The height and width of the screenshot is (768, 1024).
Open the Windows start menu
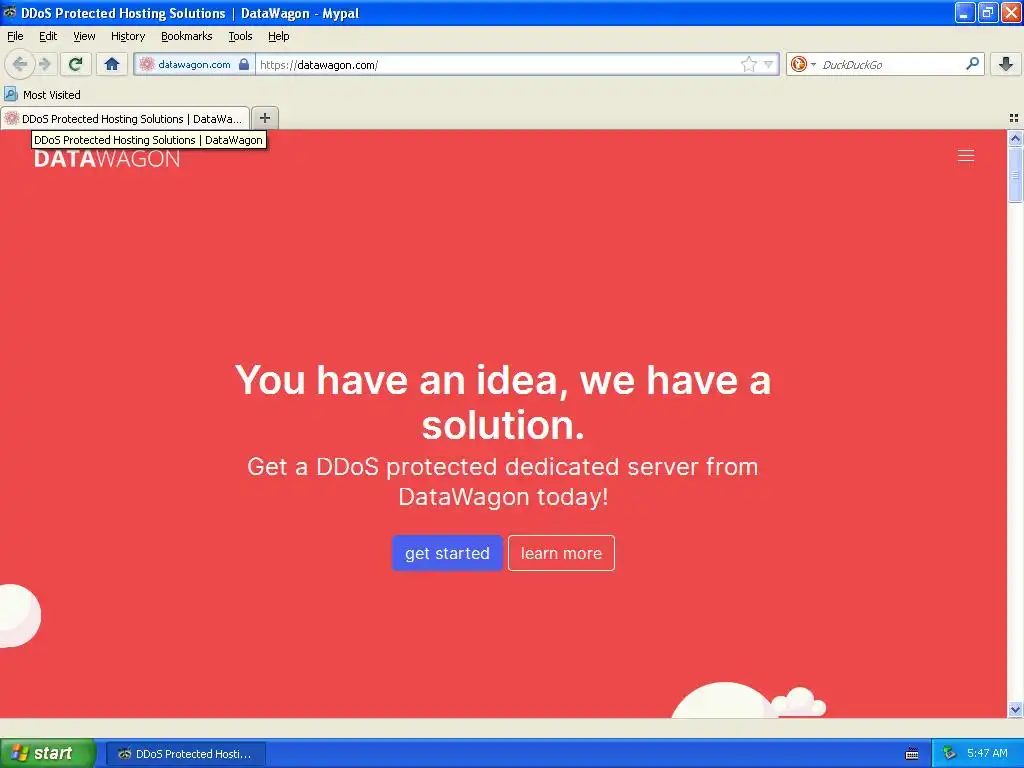[47, 753]
